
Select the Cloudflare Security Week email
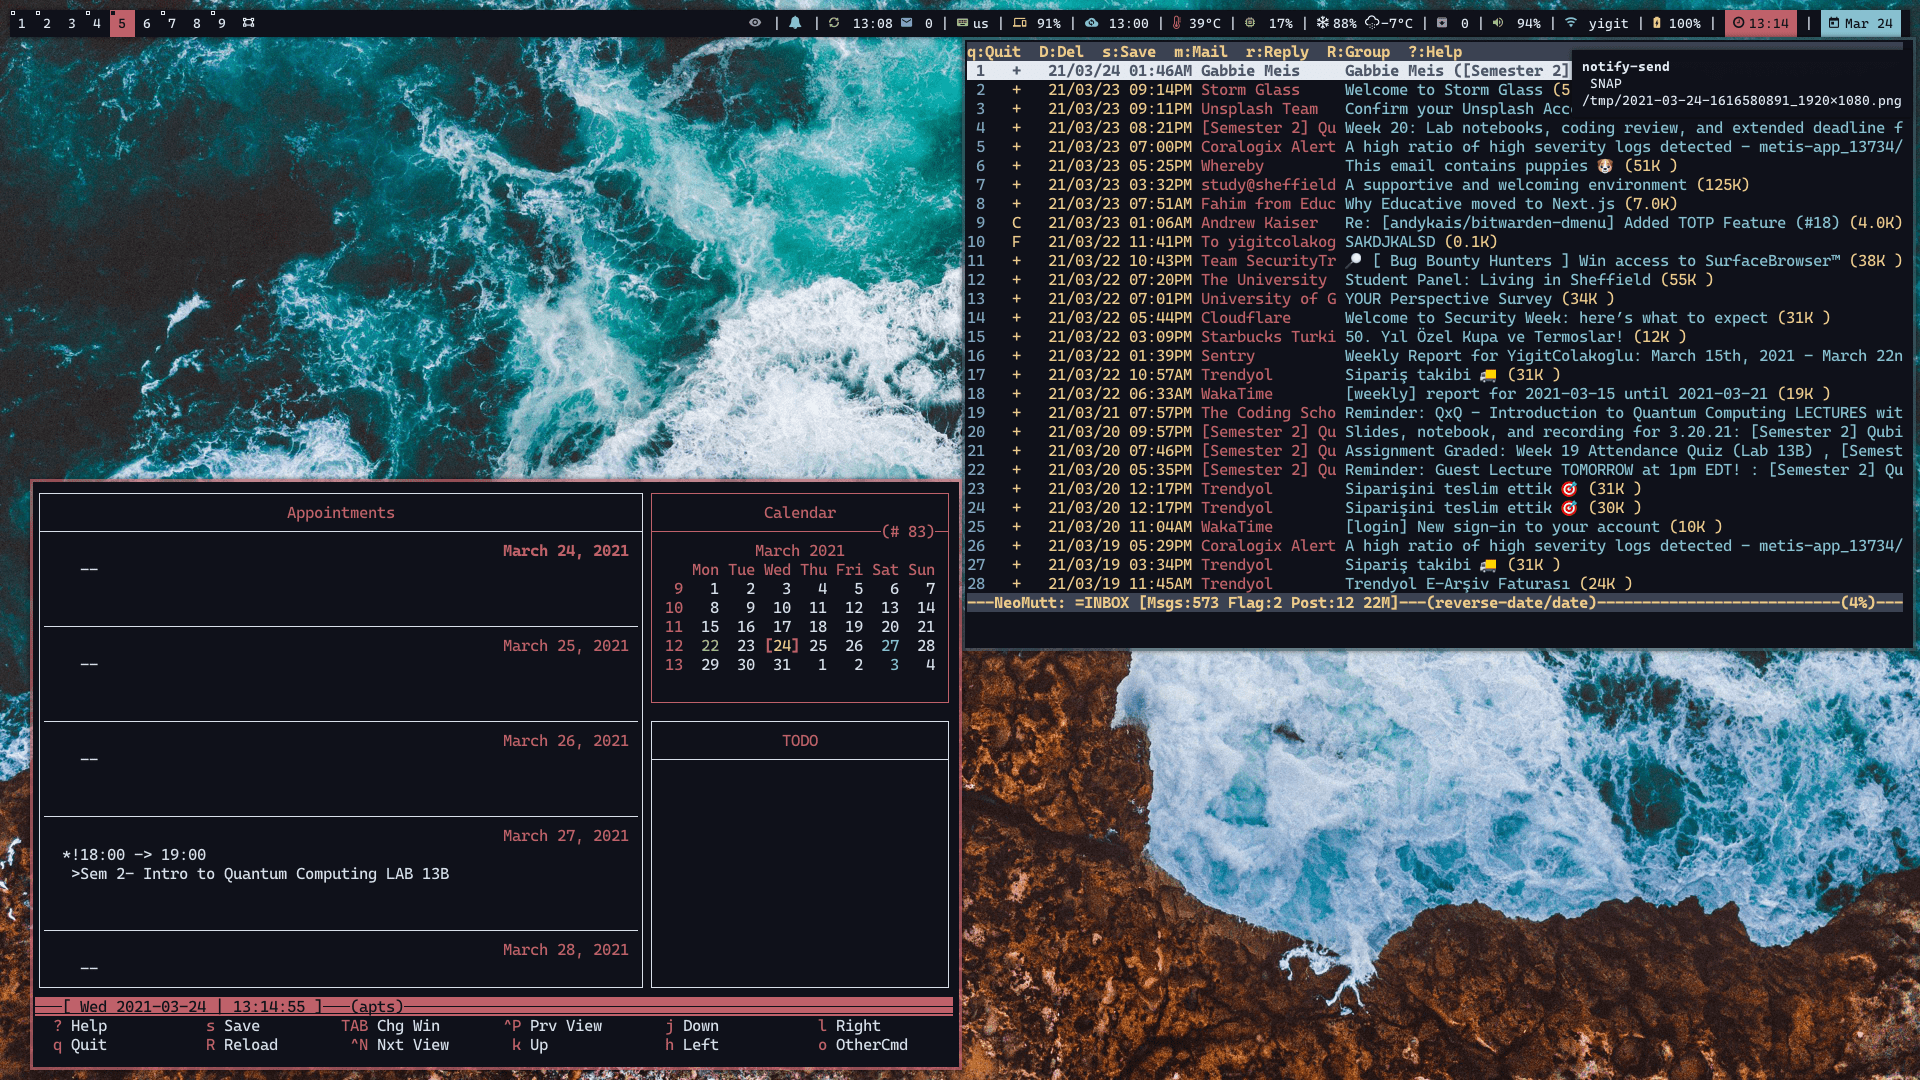point(1435,318)
